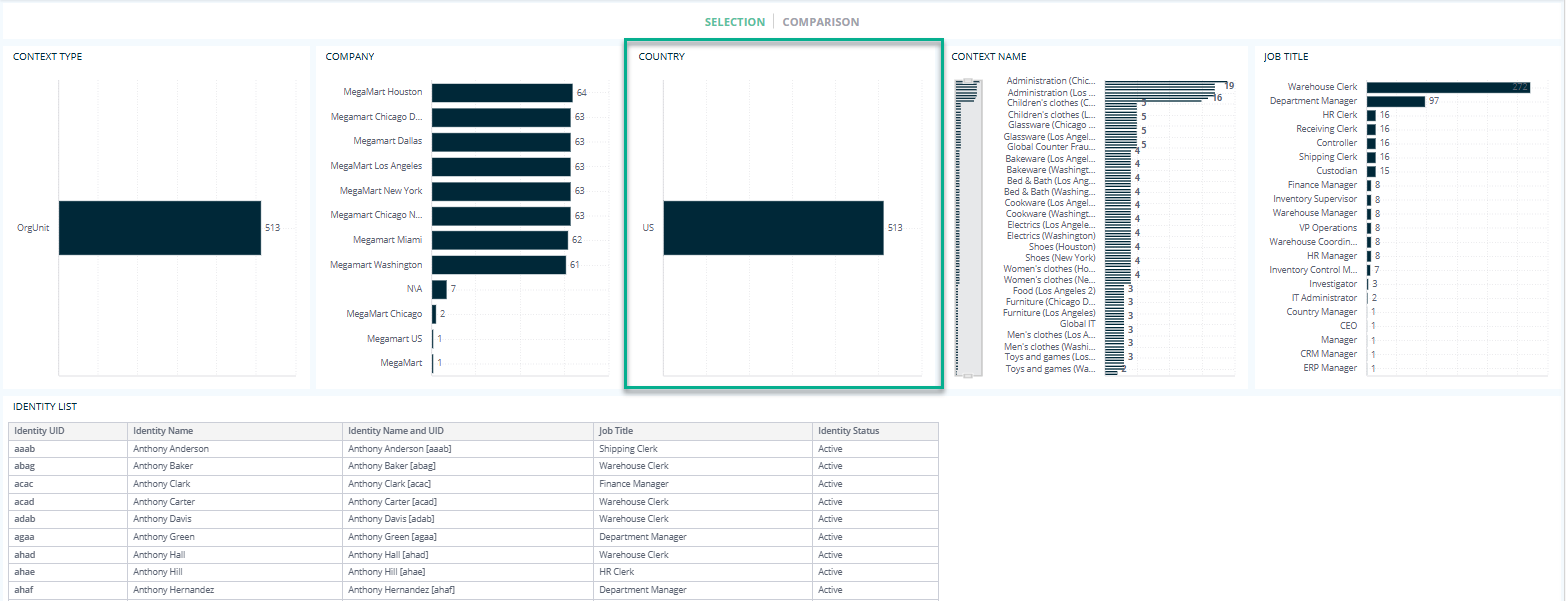1566x601 pixels.
Task: Click the IT Administrator label
Action: 1324,298
